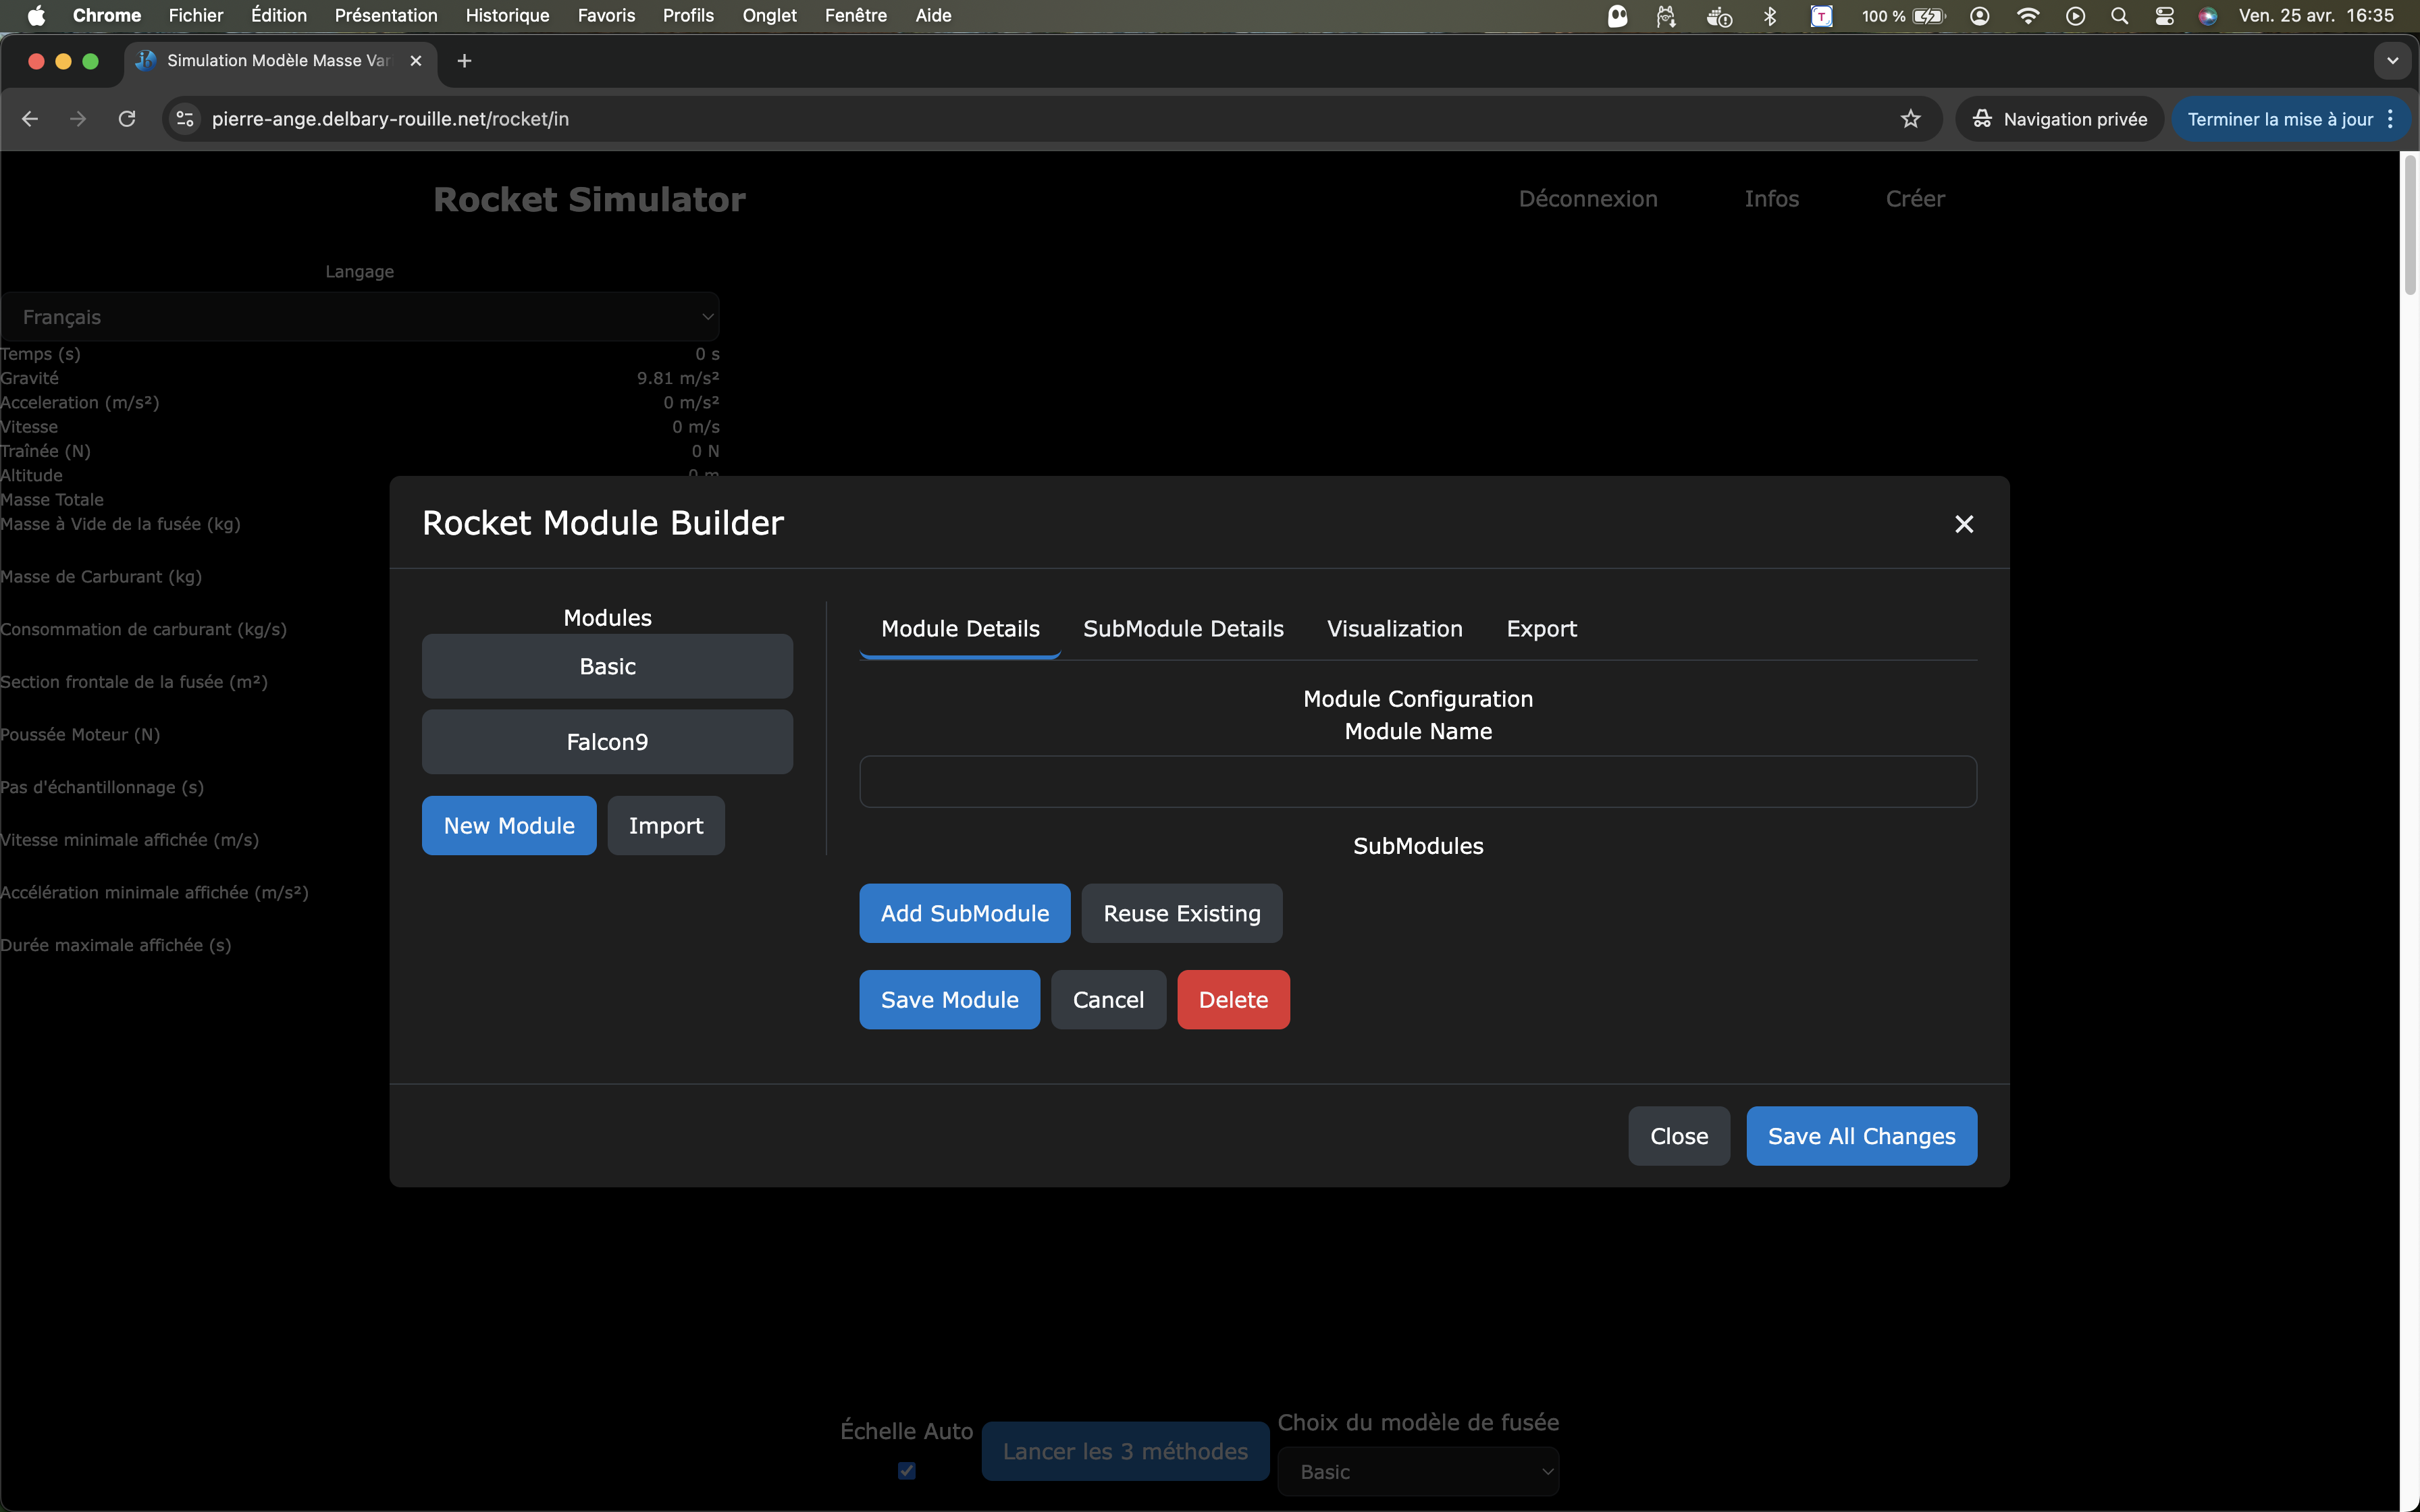Click Save All Changes
This screenshot has height=1512, width=2420.
click(x=1861, y=1136)
